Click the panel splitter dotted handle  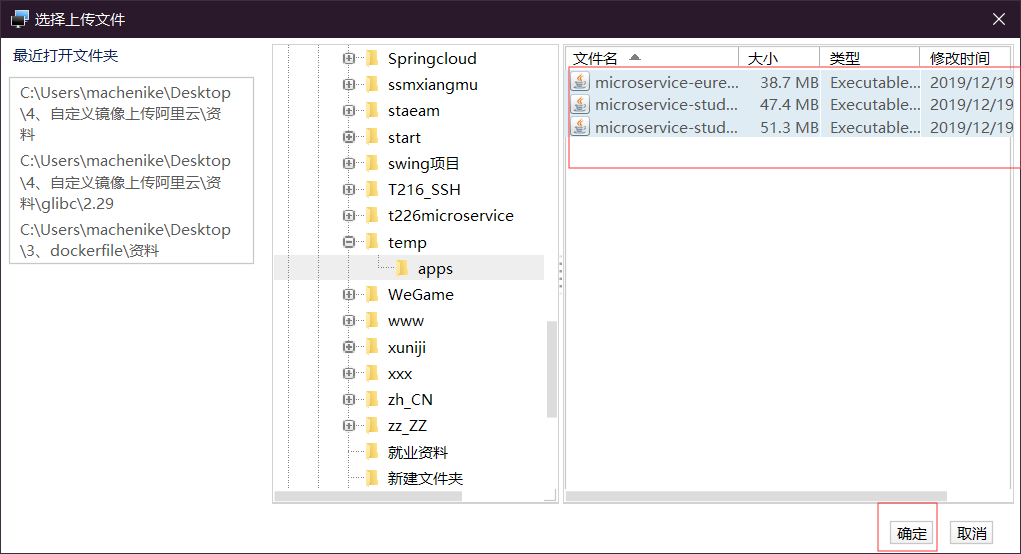point(561,273)
